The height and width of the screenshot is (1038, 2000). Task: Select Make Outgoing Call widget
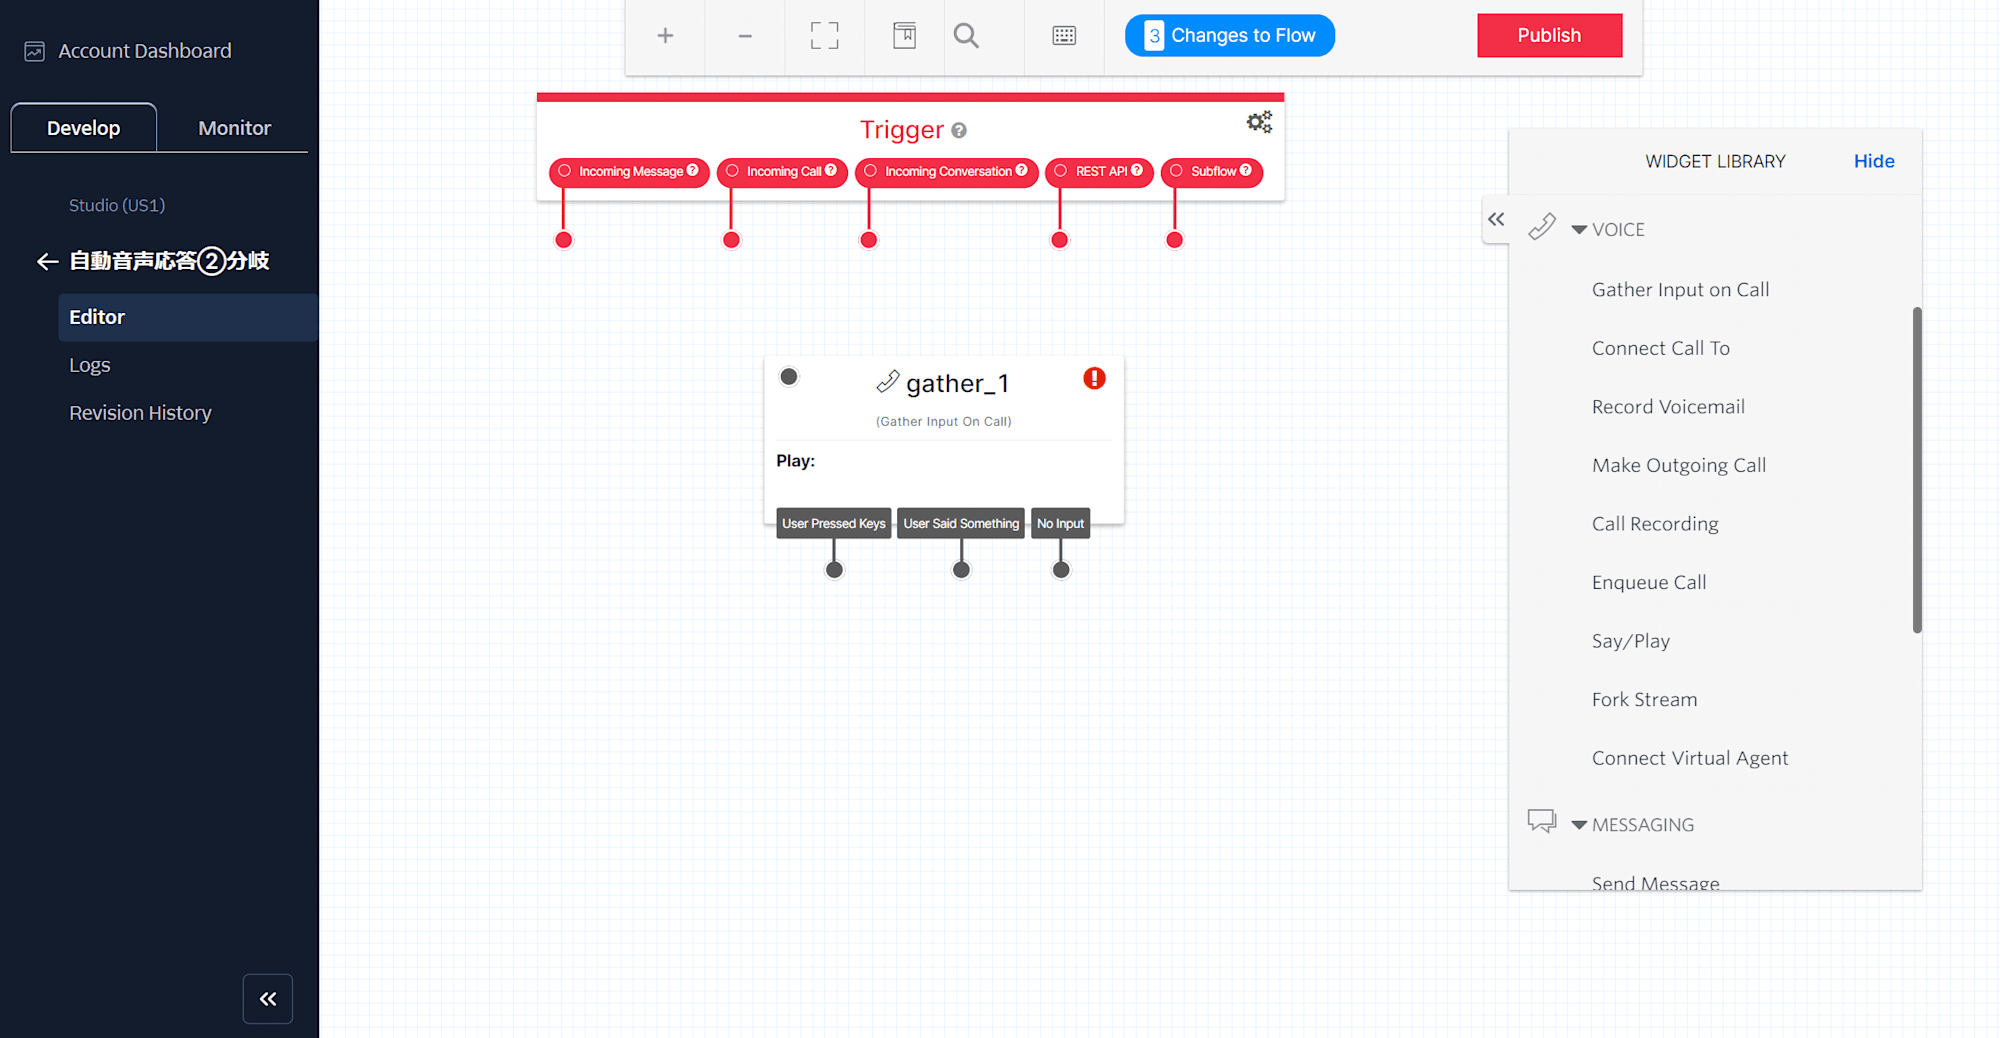(1679, 465)
